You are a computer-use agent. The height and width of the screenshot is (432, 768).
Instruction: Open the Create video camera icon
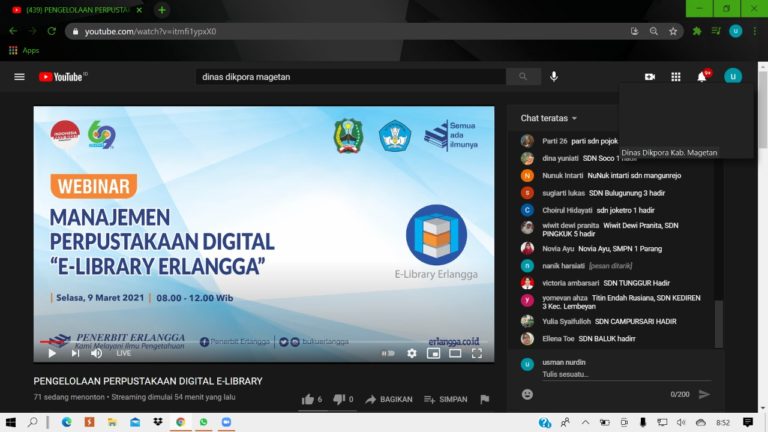pyautogui.click(x=650, y=77)
